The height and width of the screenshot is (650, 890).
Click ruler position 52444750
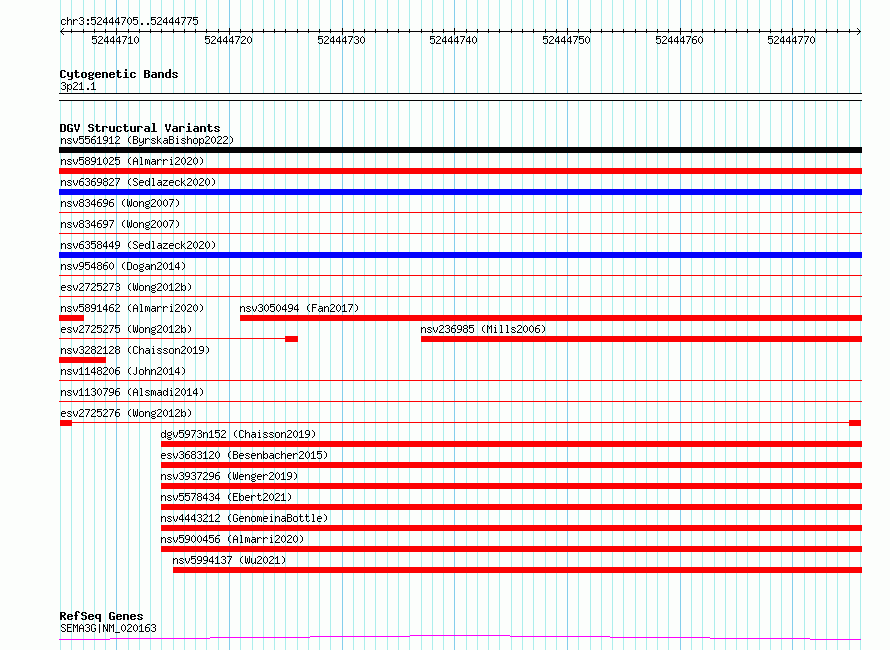(x=566, y=40)
